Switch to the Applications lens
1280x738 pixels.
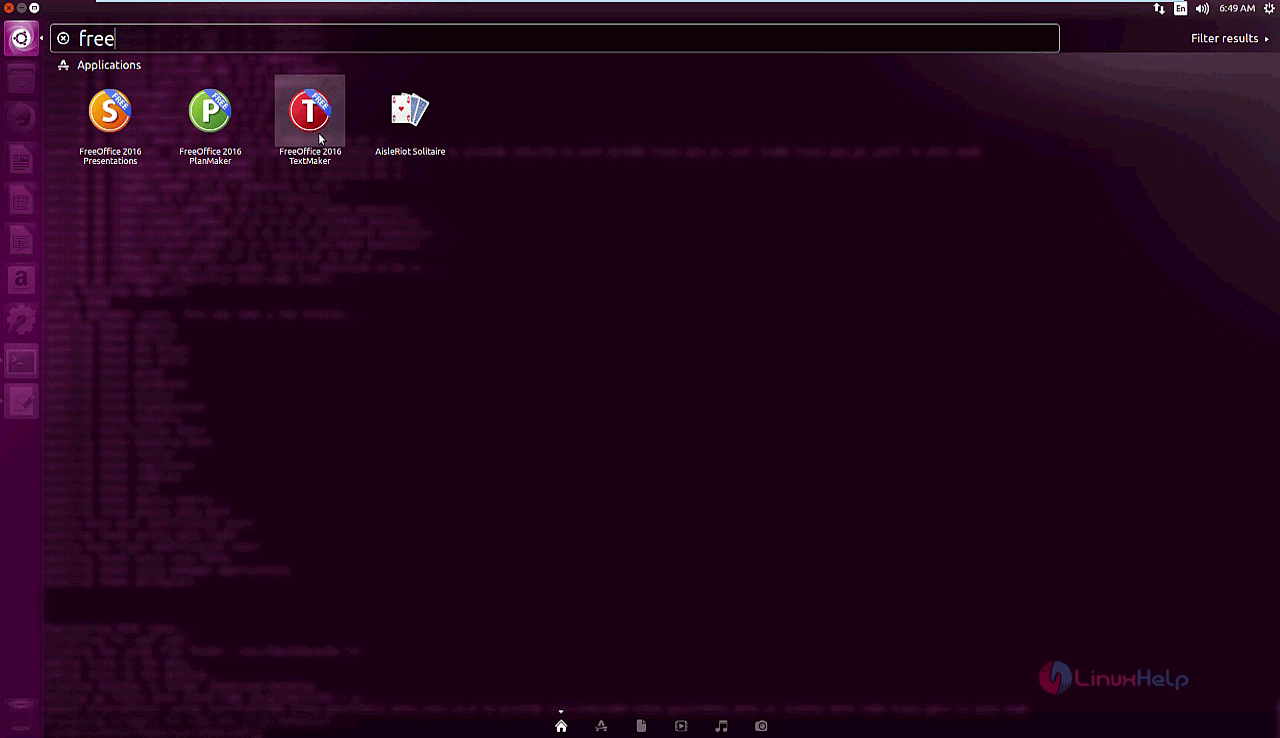tap(601, 726)
